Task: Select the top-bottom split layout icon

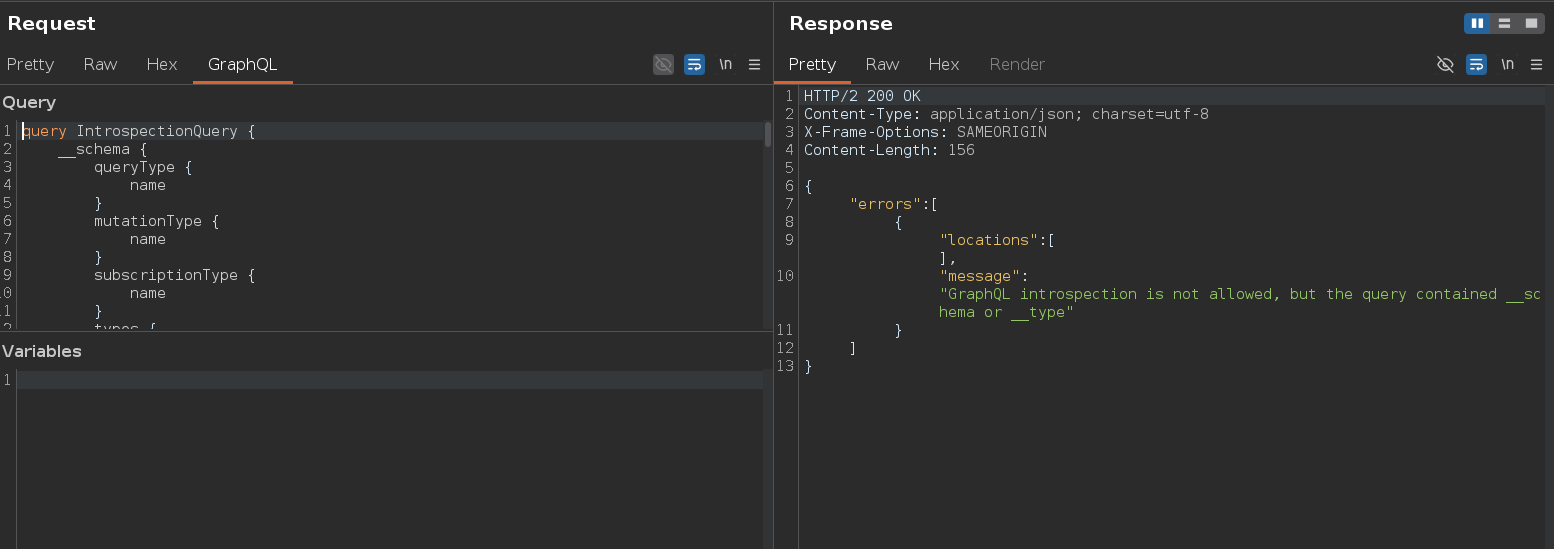Action: point(1504,23)
